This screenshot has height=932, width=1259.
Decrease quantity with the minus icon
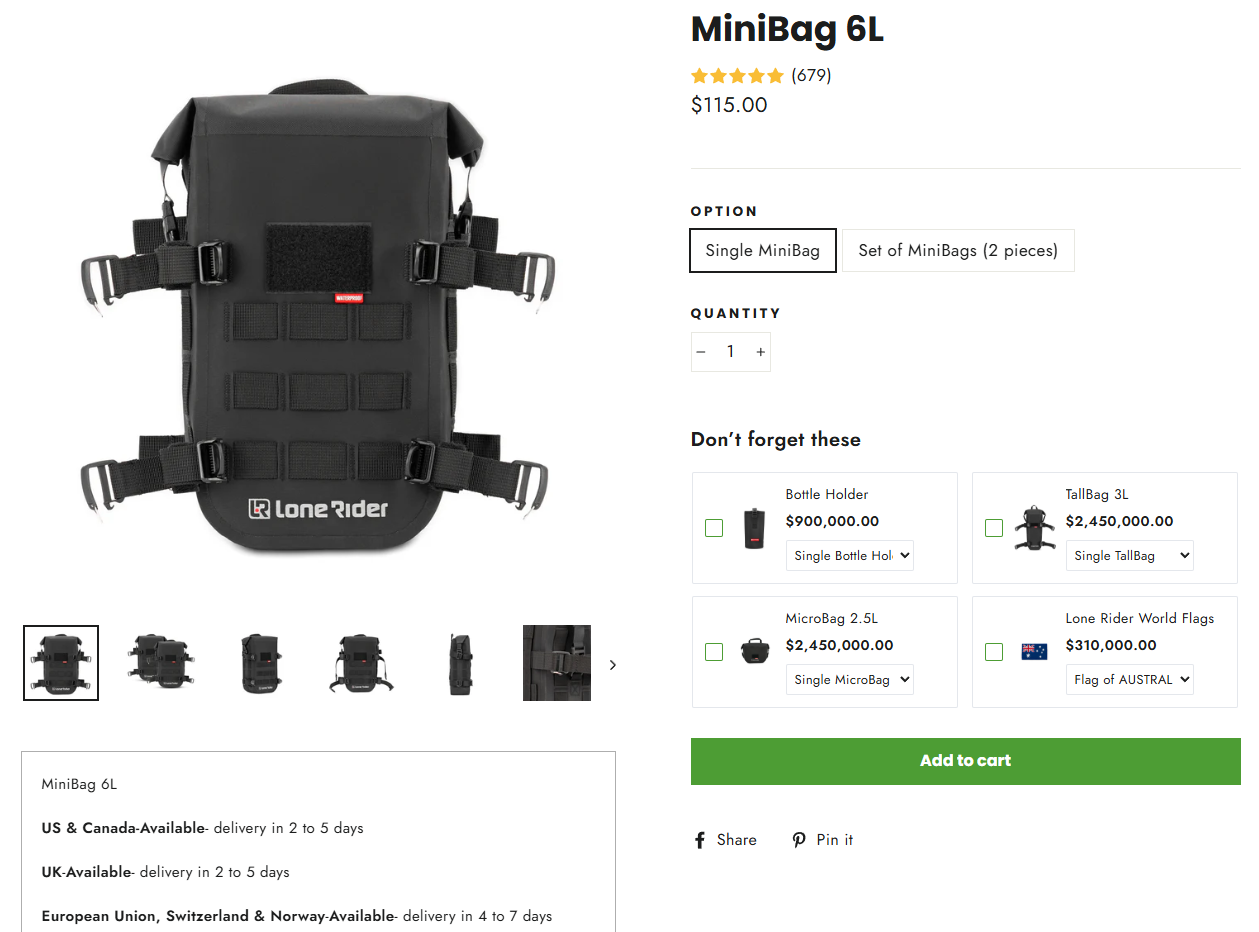[701, 352]
